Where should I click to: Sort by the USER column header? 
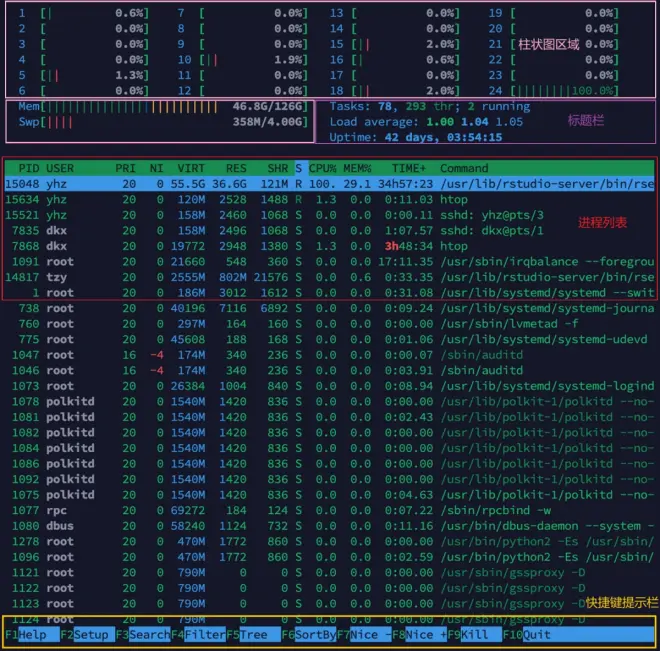click(x=60, y=168)
